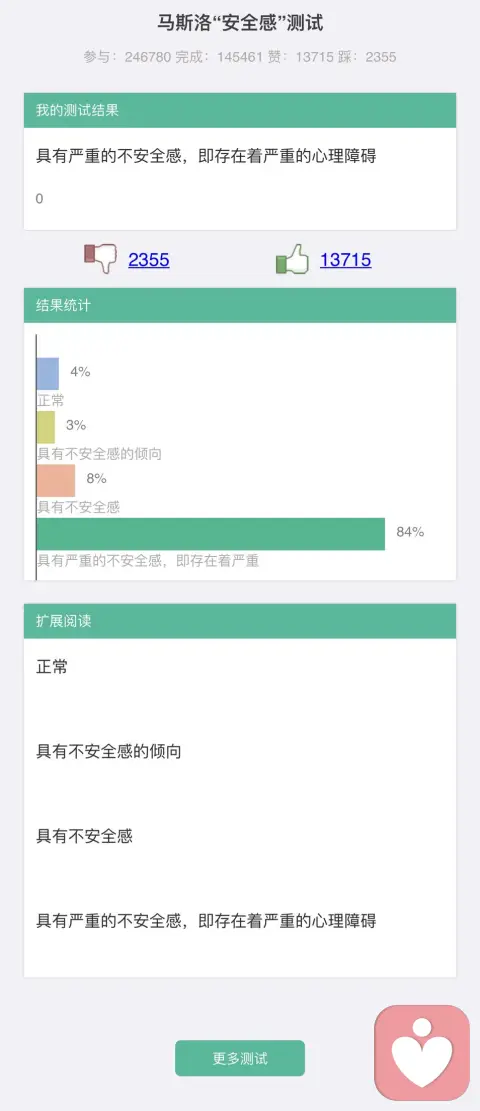Click the green thumbs-up like icon
The height and width of the screenshot is (1111, 480).
tap(293, 259)
